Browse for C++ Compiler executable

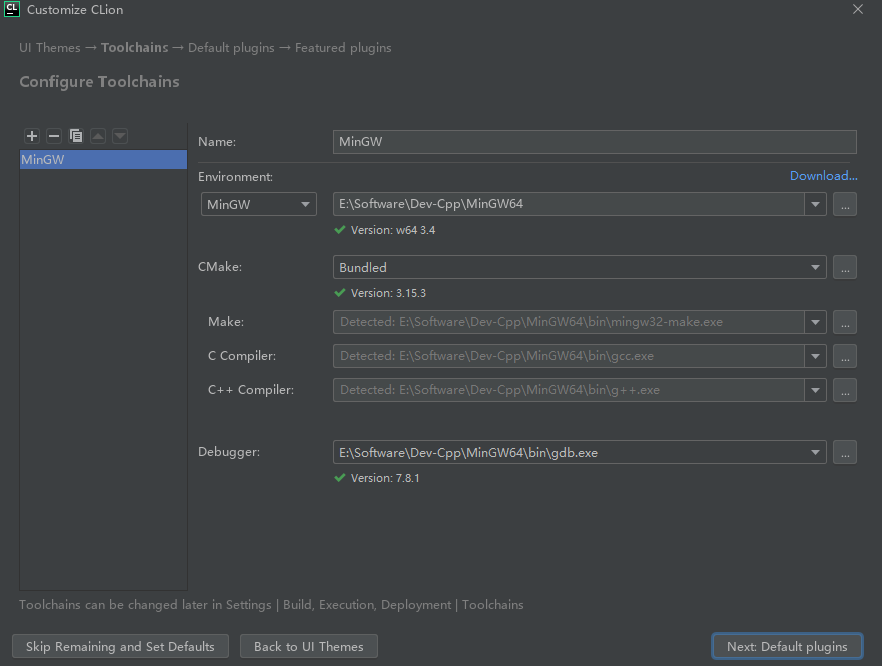point(845,390)
